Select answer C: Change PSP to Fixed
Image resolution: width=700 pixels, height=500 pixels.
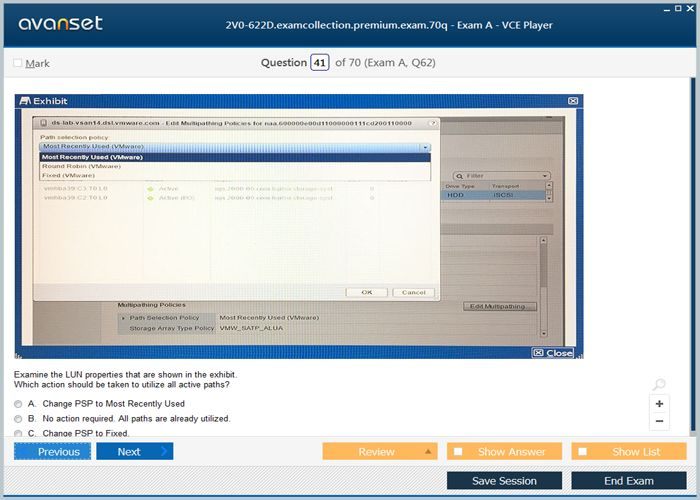(18, 433)
